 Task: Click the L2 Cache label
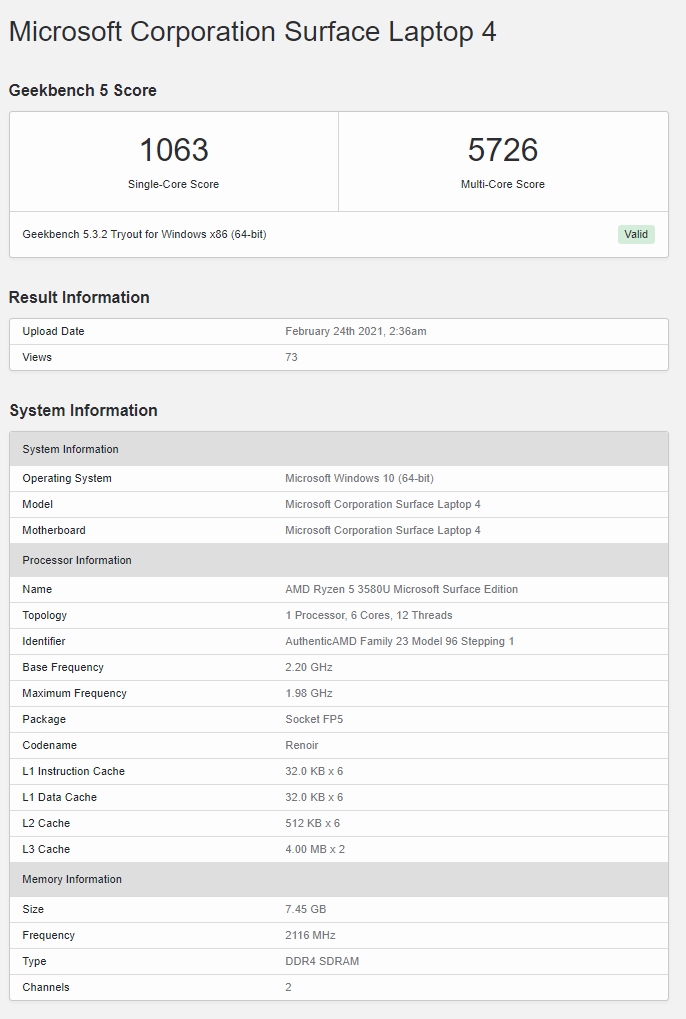[46, 823]
